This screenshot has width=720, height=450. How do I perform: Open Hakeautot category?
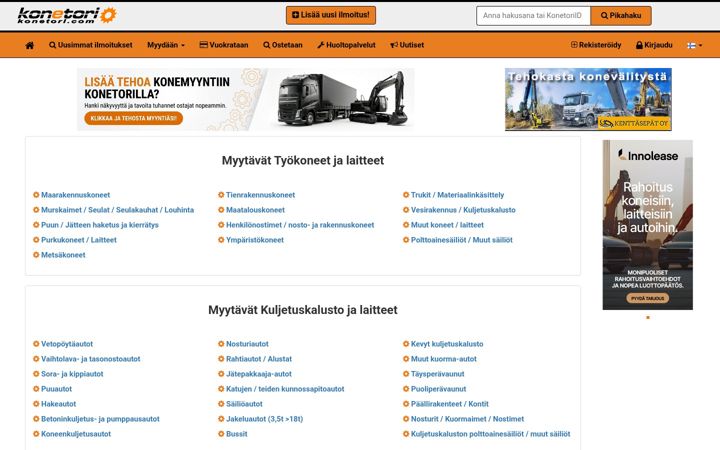(58, 404)
